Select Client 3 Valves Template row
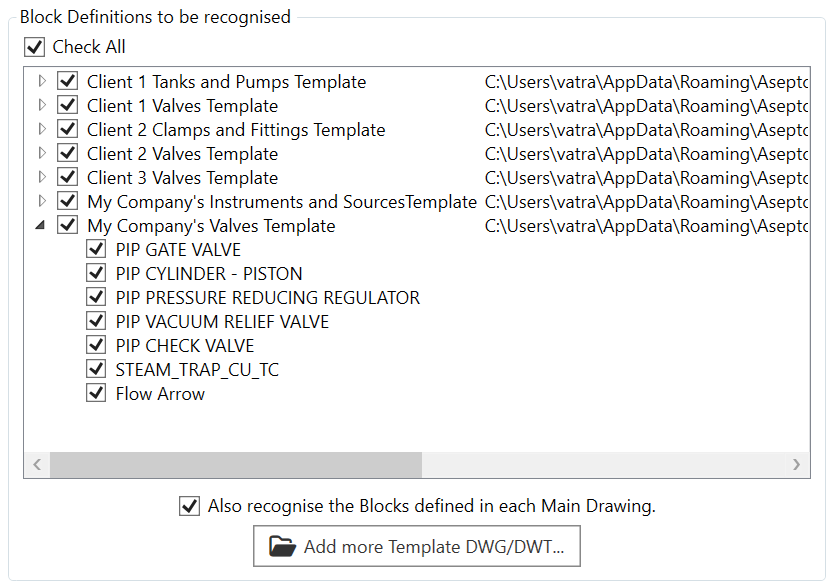The height and width of the screenshot is (586, 829). pyautogui.click(x=182, y=178)
